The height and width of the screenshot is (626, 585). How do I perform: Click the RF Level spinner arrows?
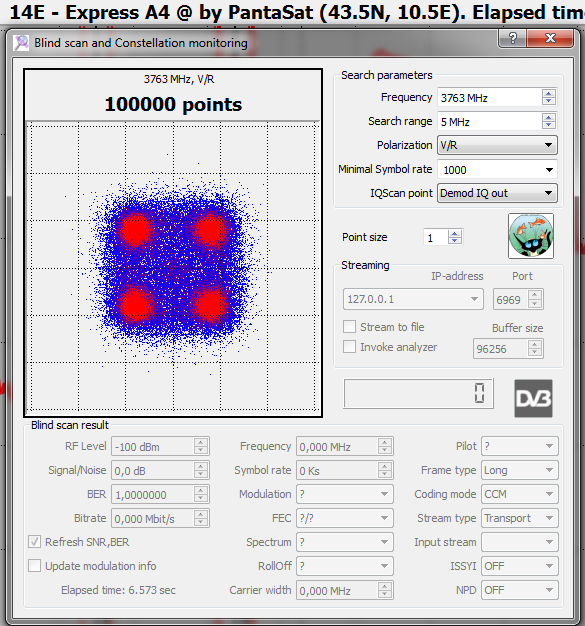coord(201,446)
